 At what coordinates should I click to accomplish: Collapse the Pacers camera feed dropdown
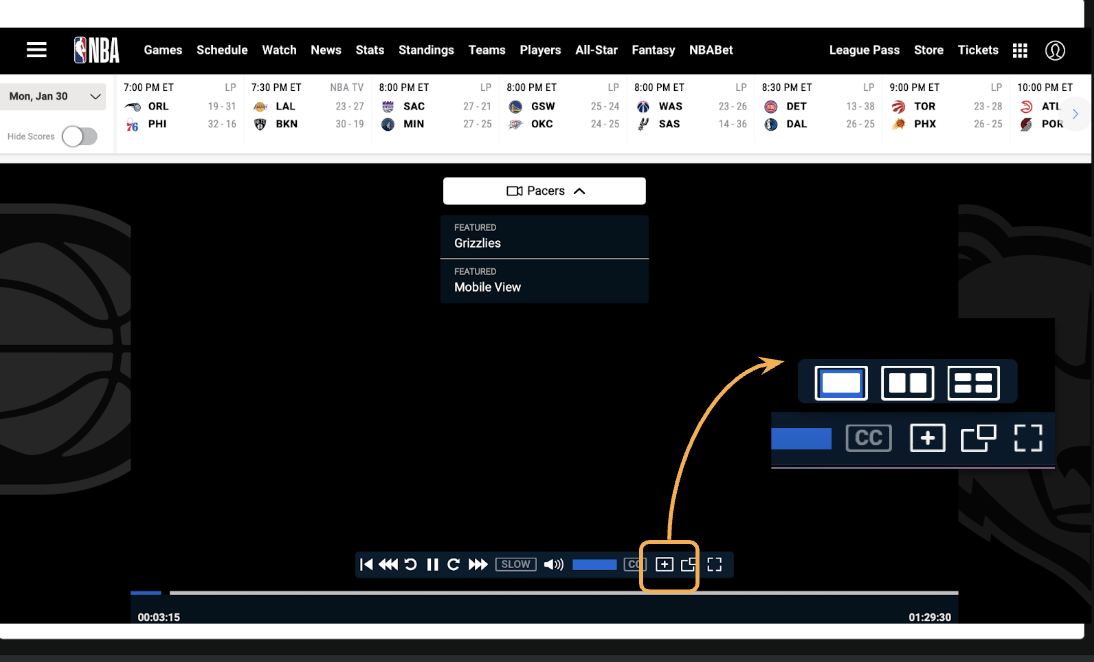(x=544, y=190)
